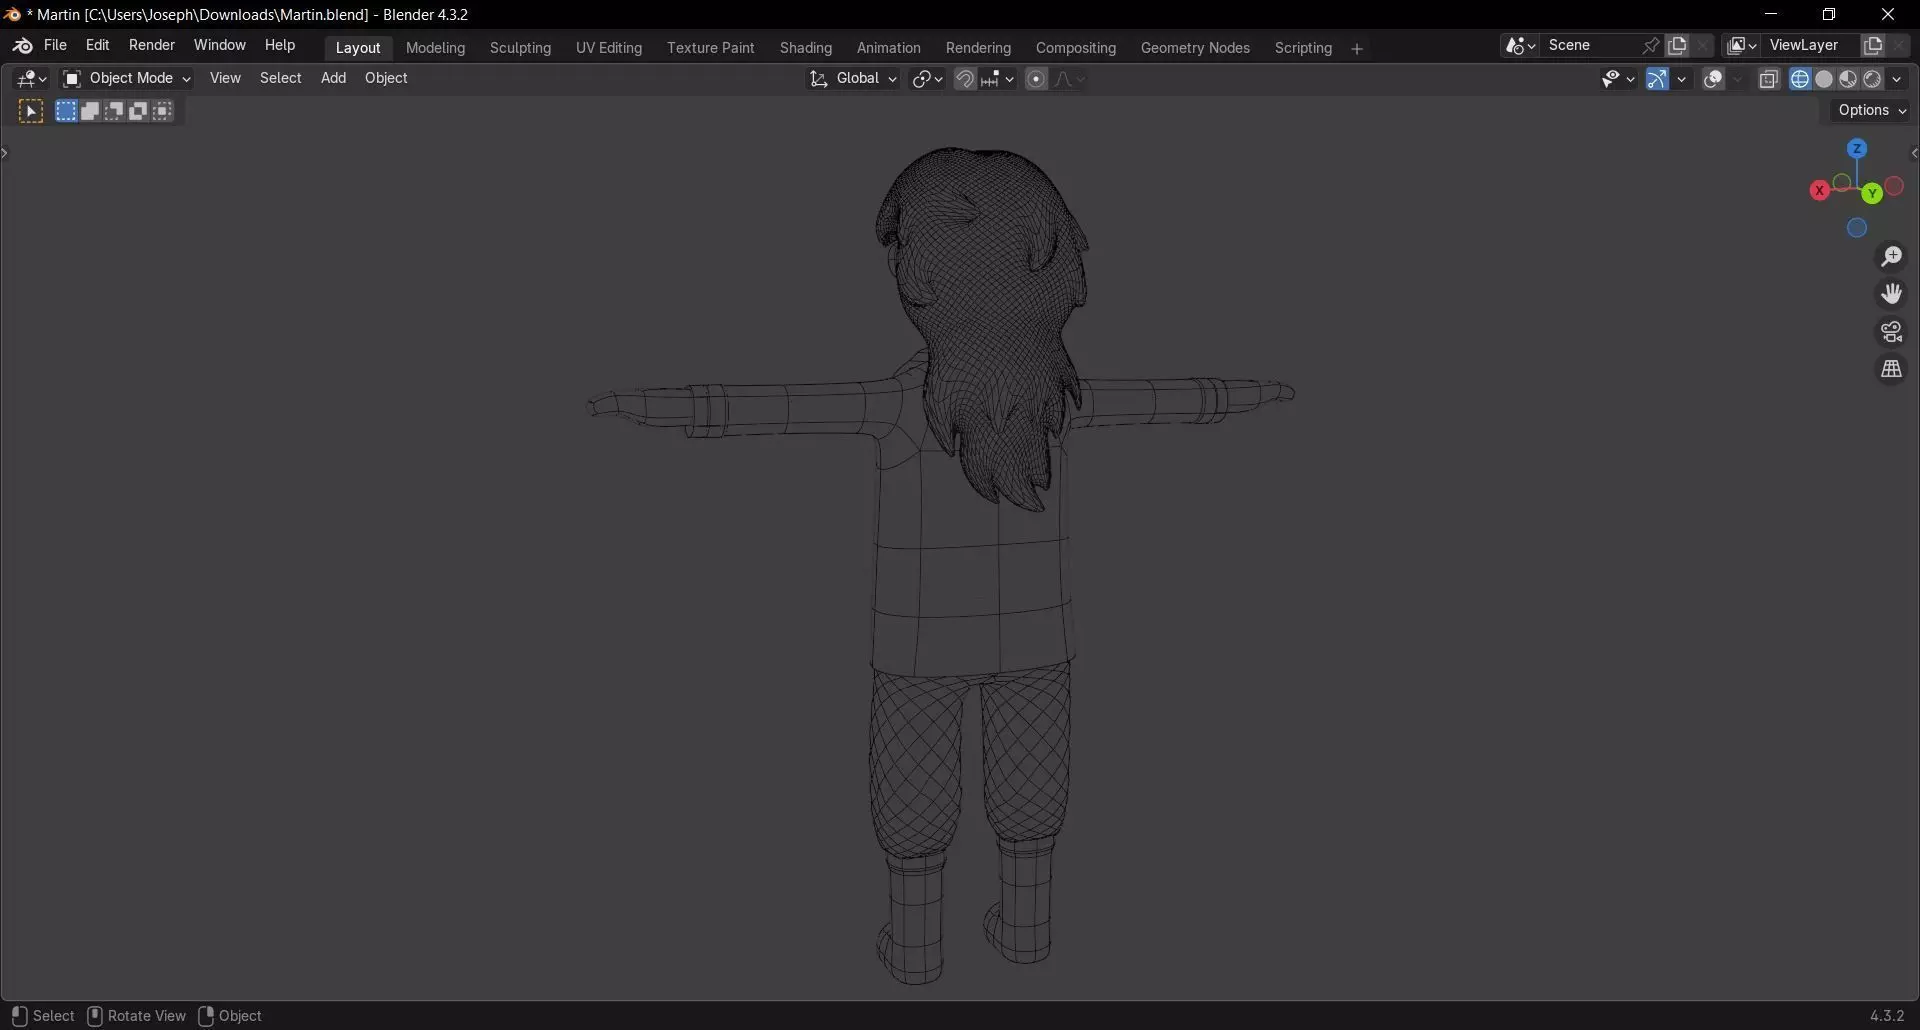
Task: Add a new ViewLayer with copy icon
Action: tap(1873, 46)
